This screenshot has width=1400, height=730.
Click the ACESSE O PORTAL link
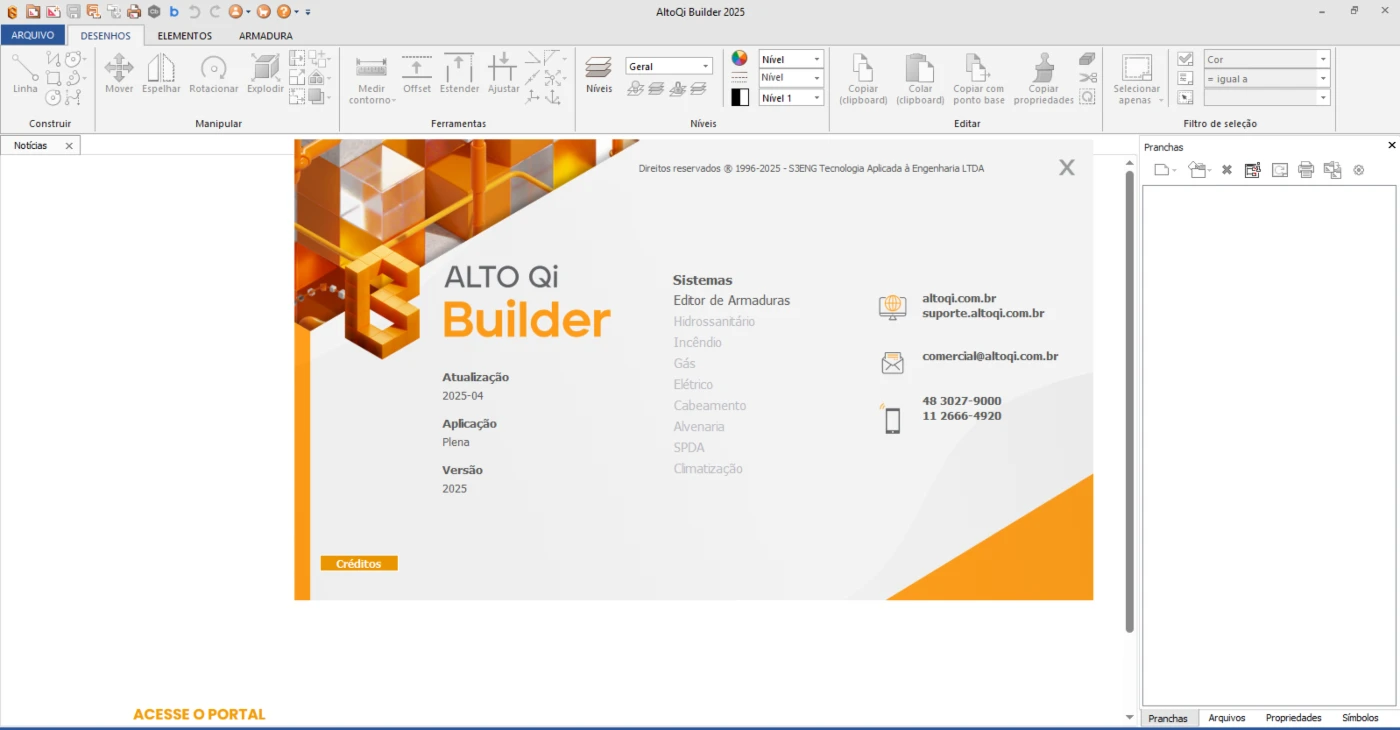click(x=199, y=714)
